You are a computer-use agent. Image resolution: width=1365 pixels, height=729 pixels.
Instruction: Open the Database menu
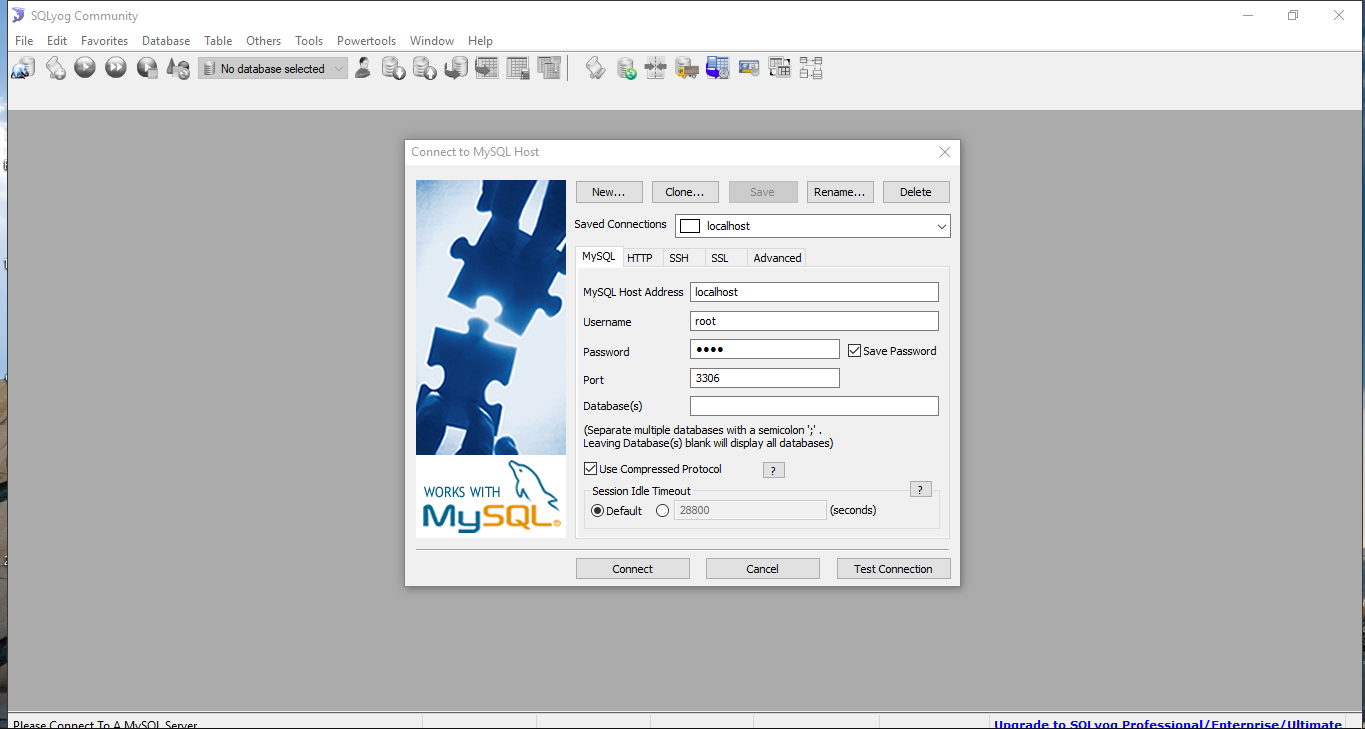point(166,41)
